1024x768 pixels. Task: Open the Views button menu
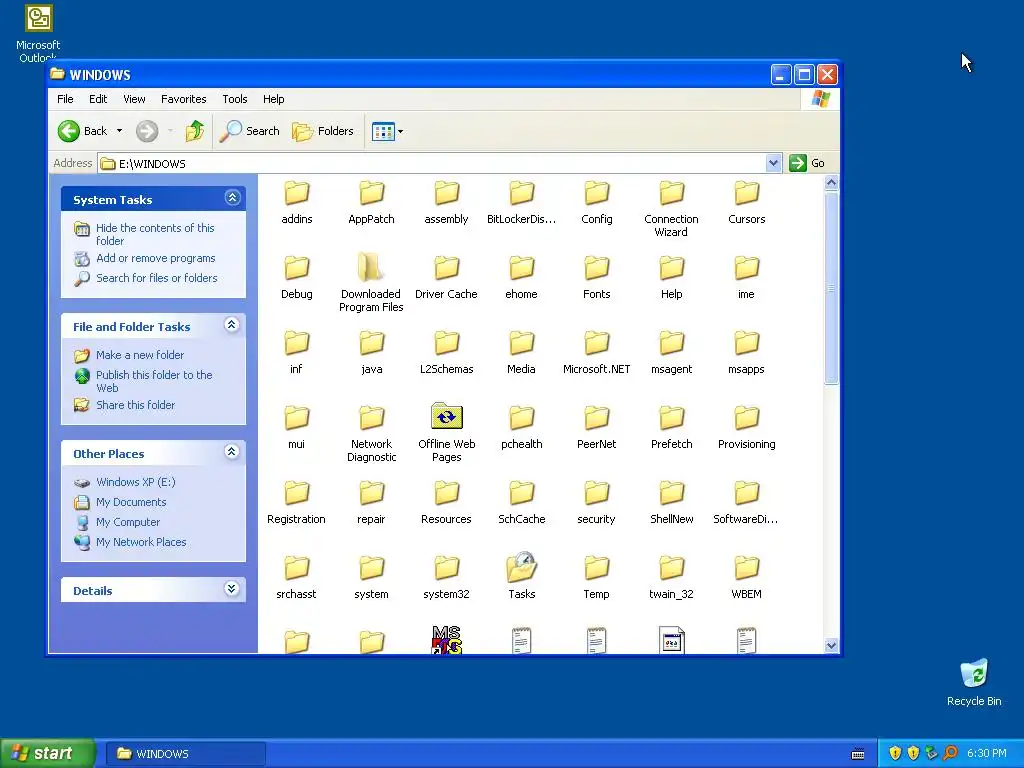point(387,131)
